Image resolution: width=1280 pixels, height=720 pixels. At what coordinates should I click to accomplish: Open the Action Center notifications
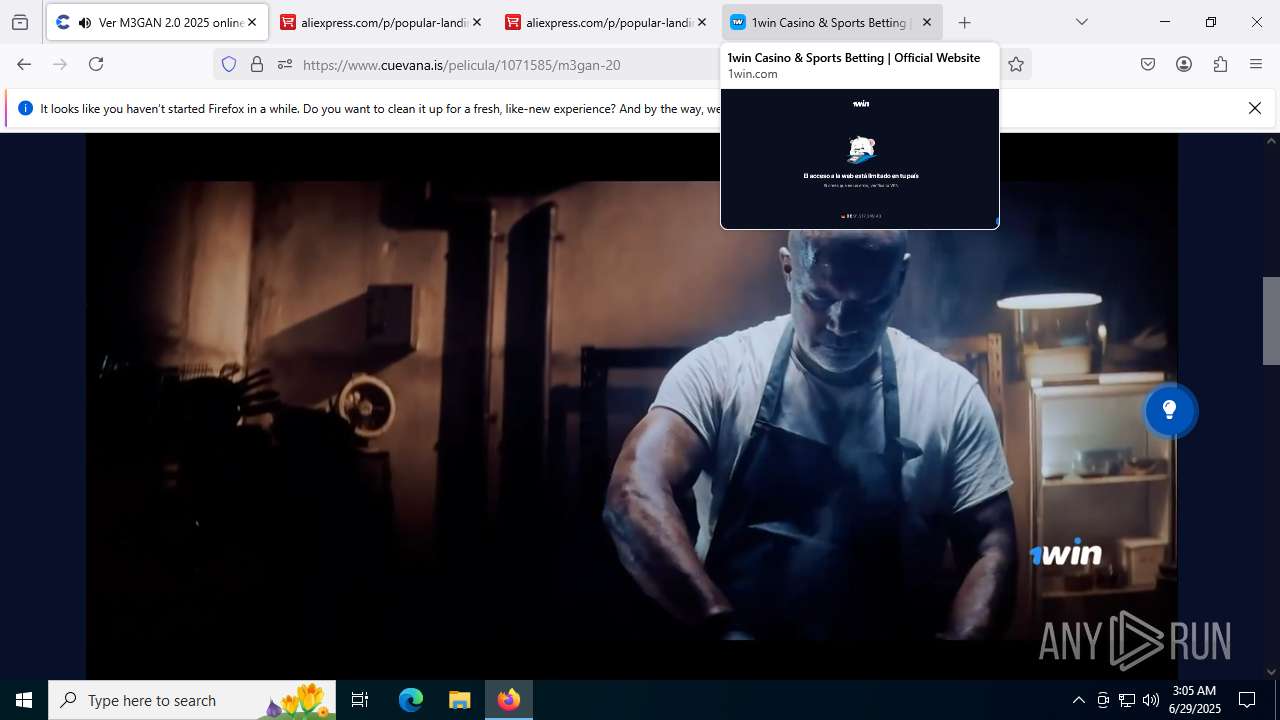click(1247, 700)
